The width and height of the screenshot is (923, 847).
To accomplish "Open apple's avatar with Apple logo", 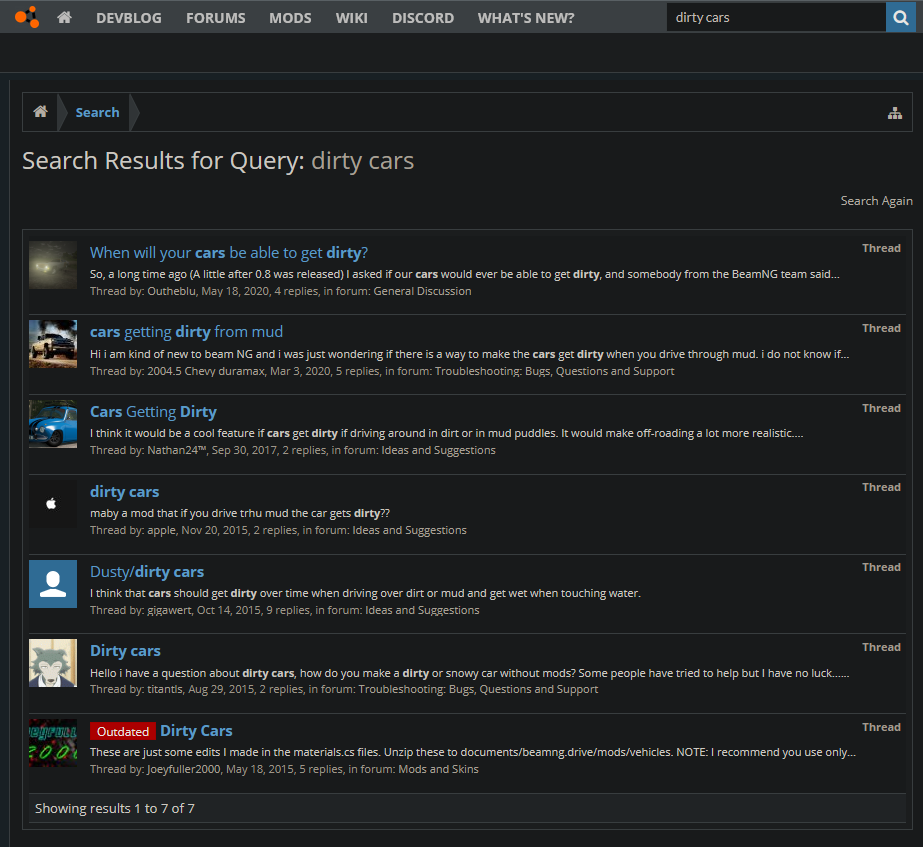I will tap(53, 504).
